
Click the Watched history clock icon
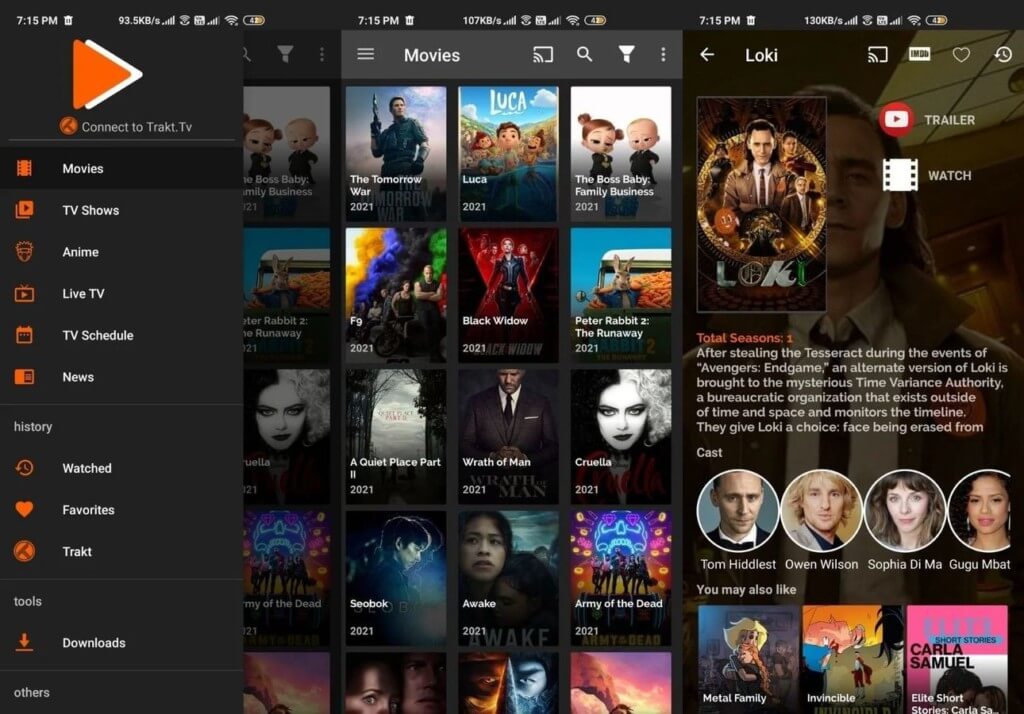tap(24, 468)
